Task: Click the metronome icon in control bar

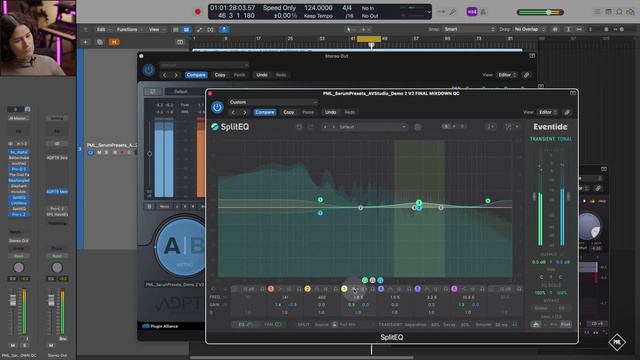Action: tap(483, 12)
